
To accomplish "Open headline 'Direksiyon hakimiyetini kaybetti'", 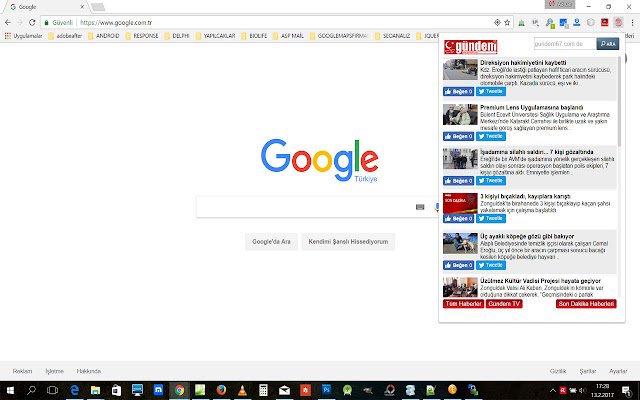I will click(x=523, y=62).
